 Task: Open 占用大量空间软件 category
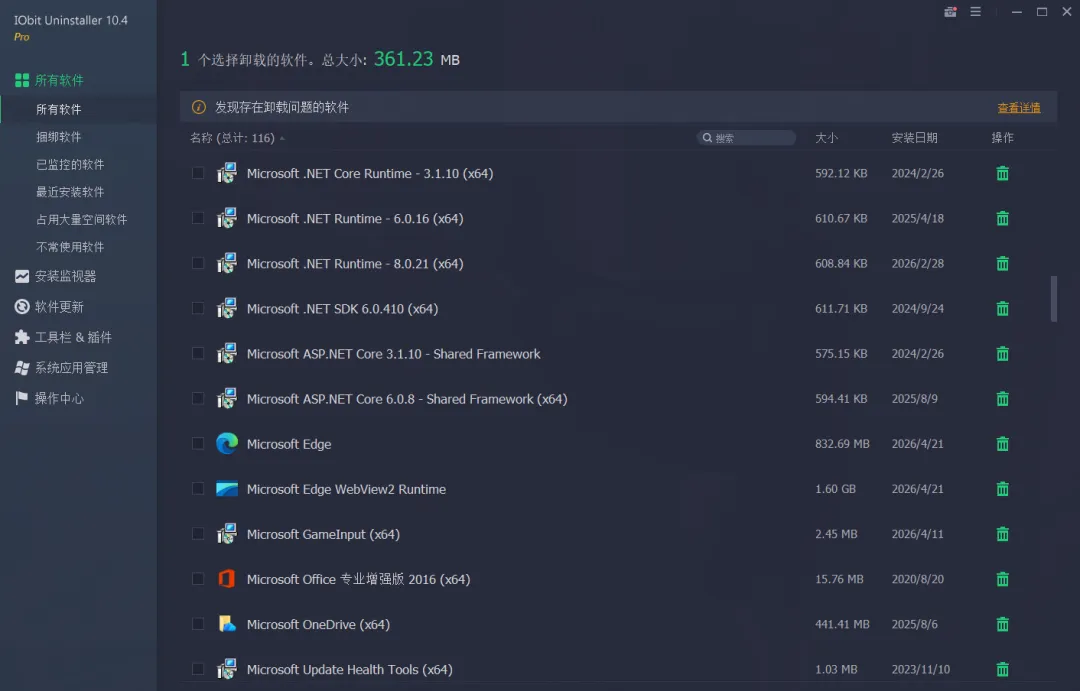[81, 220]
